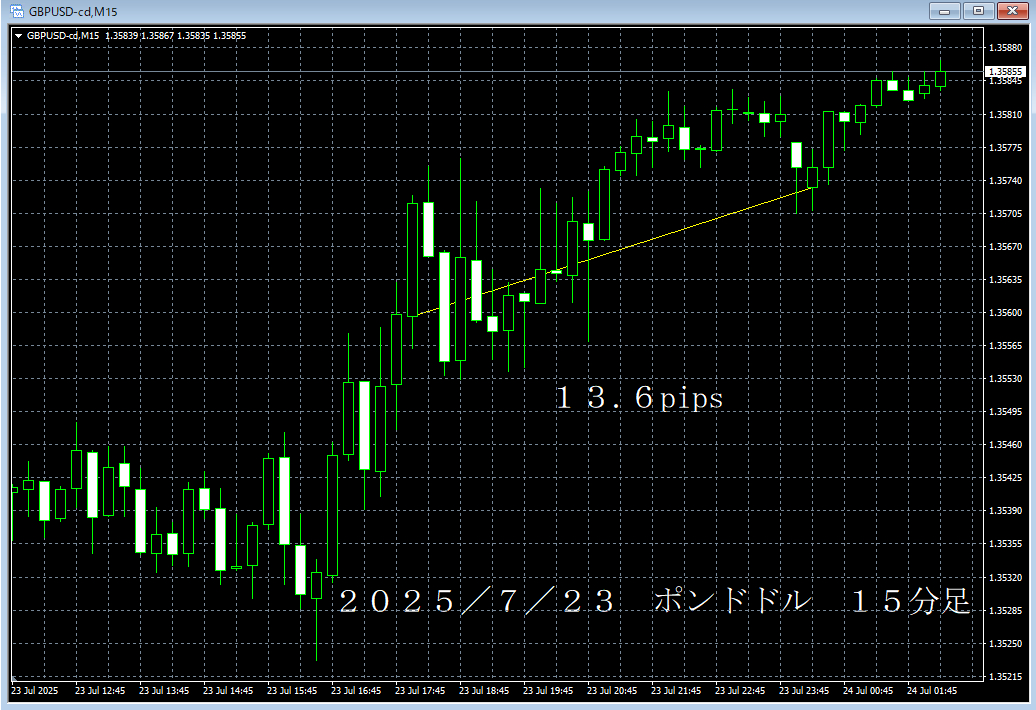Click time axis label 23 Jul 15:45
Screen dimensions: 1036x710
click(292, 690)
